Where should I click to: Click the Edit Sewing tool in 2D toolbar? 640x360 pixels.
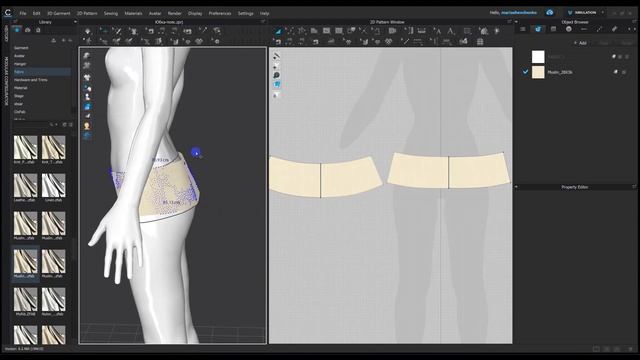tap(278, 41)
